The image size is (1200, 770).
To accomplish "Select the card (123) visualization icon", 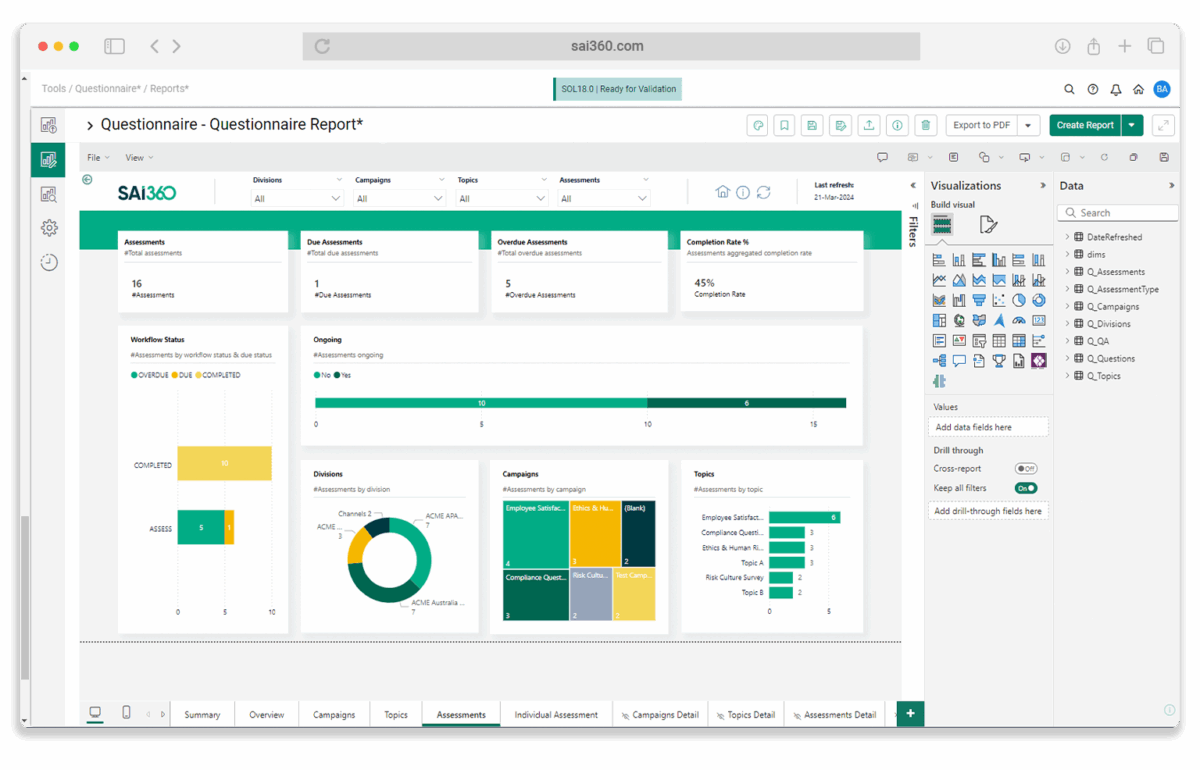I will (x=1039, y=321).
